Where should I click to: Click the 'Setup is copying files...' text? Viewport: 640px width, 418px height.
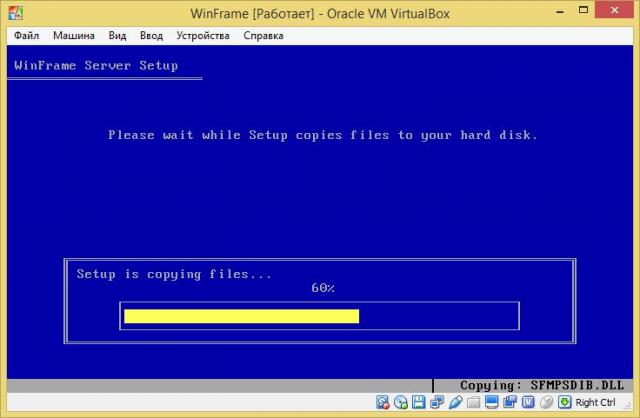174,274
